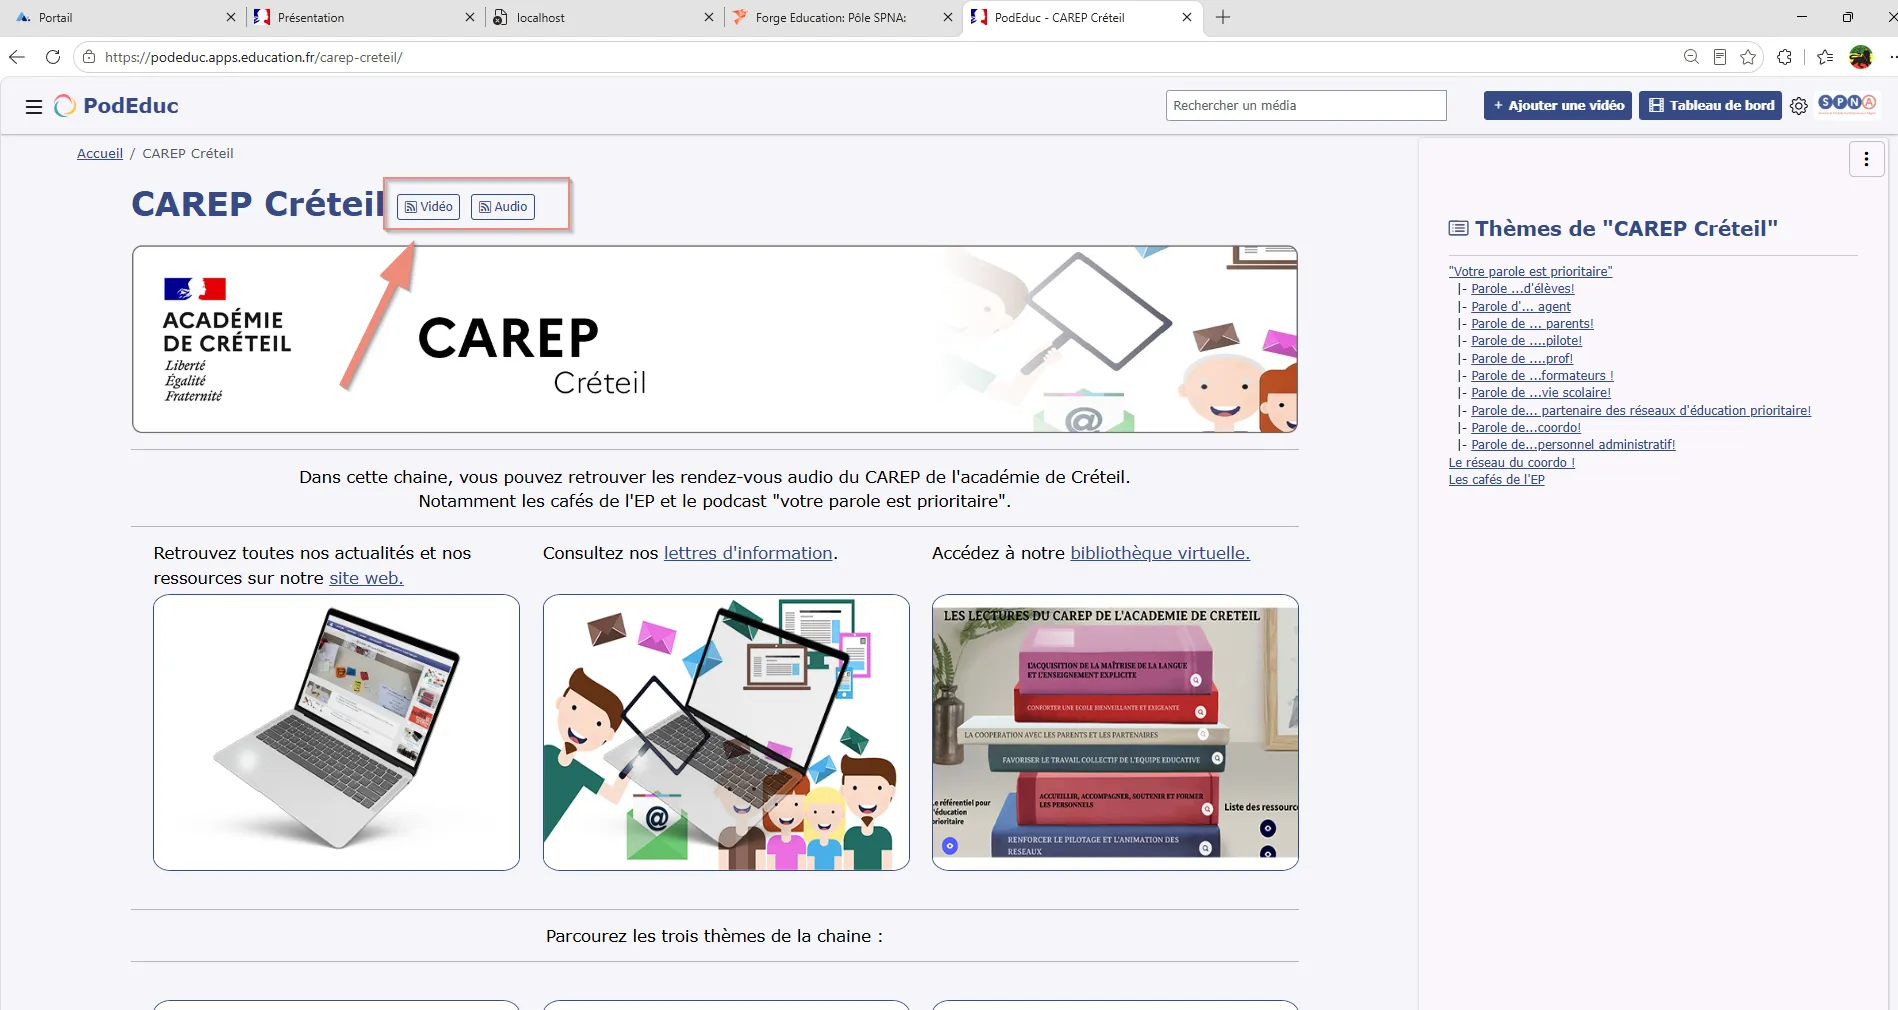
Task: Open theme "Votre parole est prioritaire"
Action: [x=1530, y=271]
